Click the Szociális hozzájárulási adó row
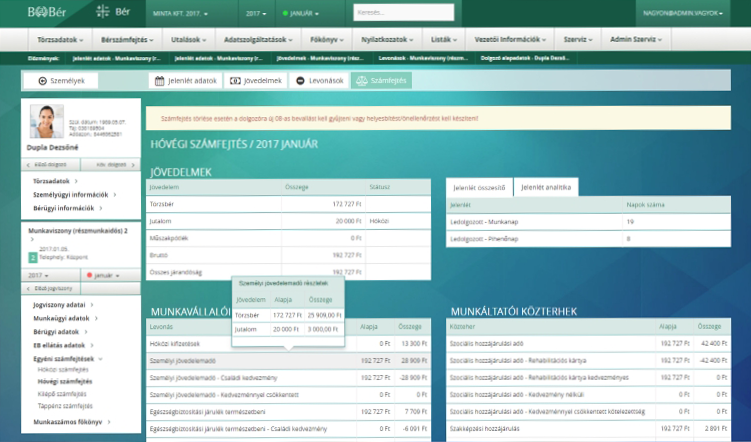Viewport: 751px width, 442px height. (x=588, y=343)
